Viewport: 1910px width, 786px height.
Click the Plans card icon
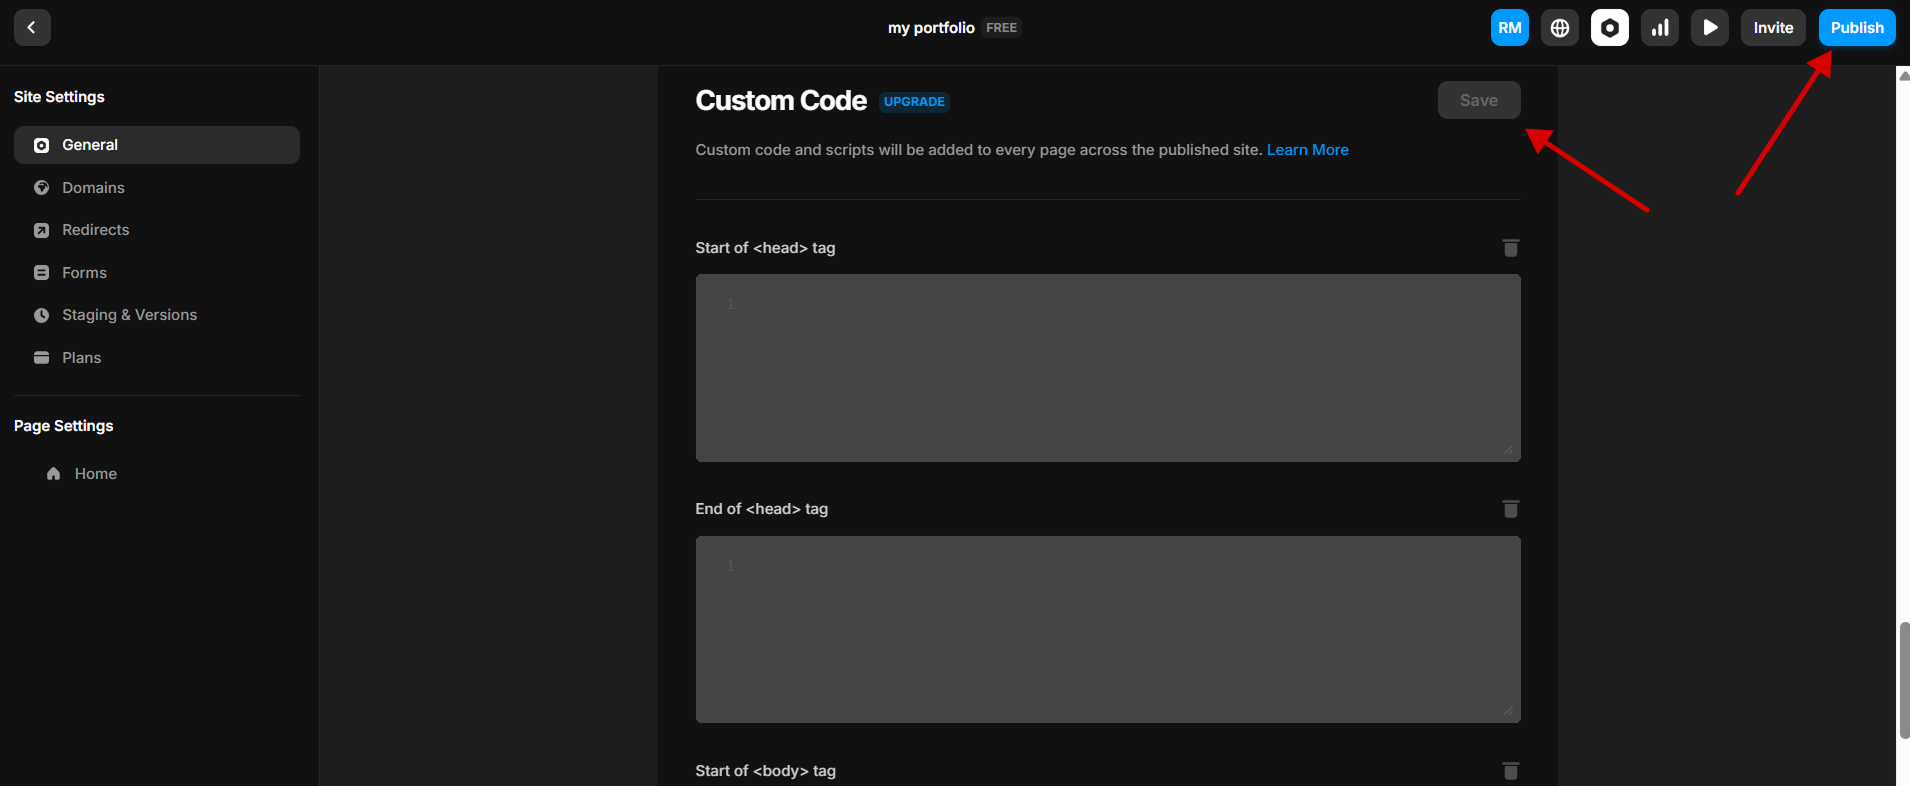pyautogui.click(x=41, y=358)
